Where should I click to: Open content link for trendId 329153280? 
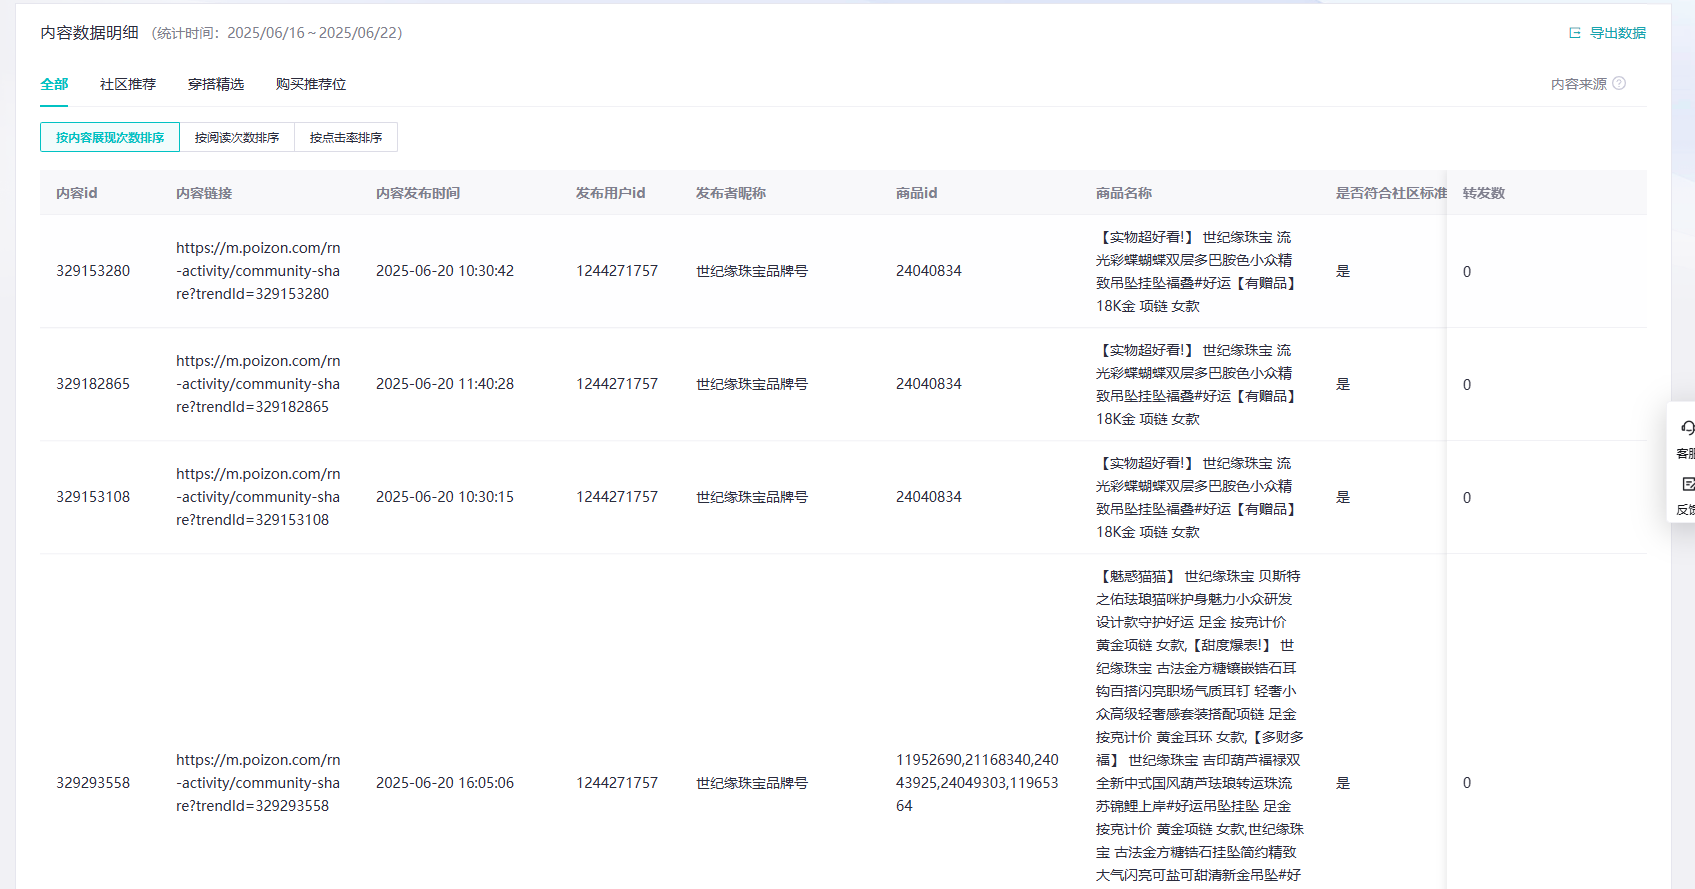(x=258, y=271)
